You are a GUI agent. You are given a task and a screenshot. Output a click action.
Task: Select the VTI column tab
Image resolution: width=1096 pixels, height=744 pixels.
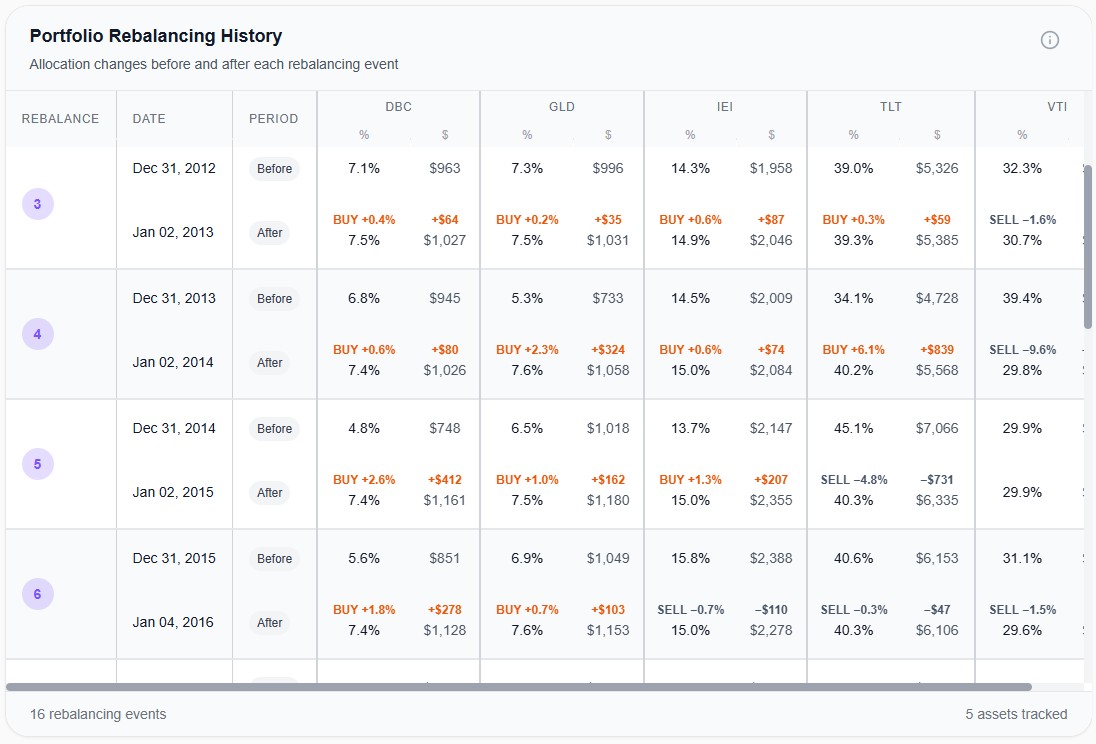[1057, 106]
